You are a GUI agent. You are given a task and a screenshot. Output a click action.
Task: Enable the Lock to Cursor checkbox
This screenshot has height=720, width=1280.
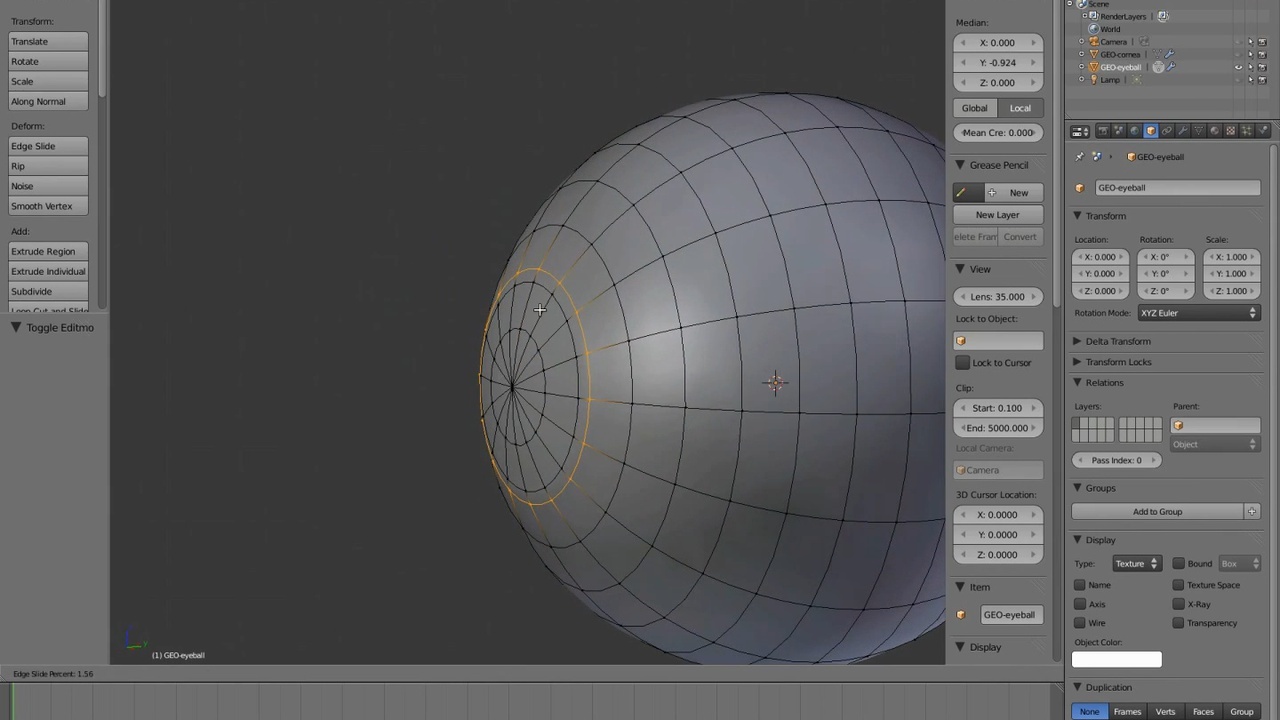pyautogui.click(x=962, y=363)
